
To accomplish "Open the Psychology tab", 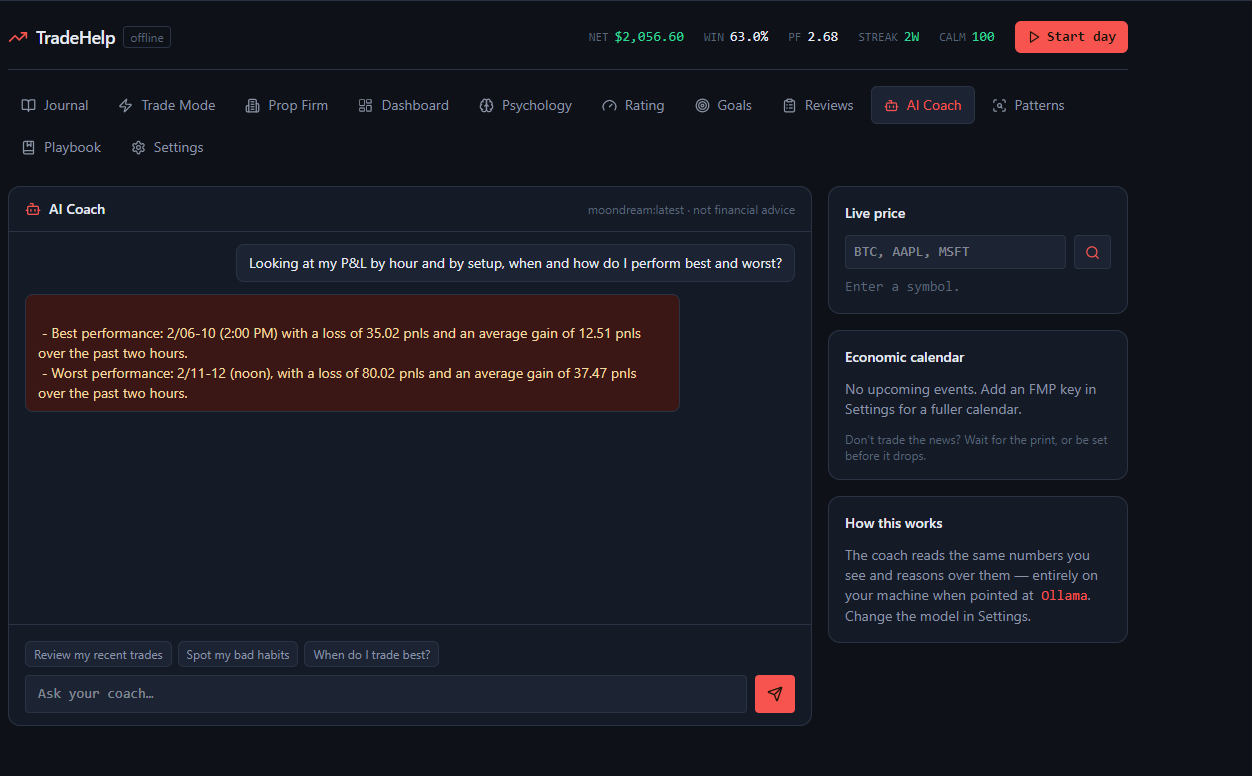I will click(x=526, y=105).
